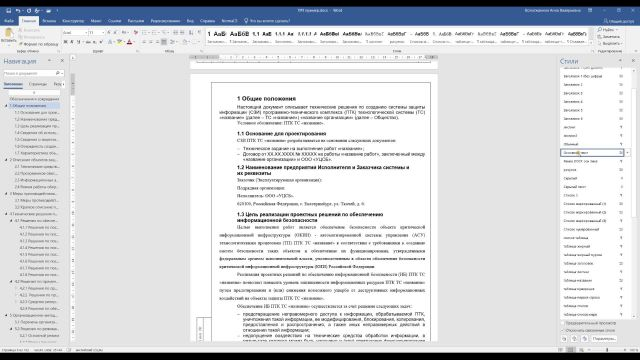Viewport: 640px width, 360px height.
Task: Click the Общий доступ share button
Action: [619, 21]
